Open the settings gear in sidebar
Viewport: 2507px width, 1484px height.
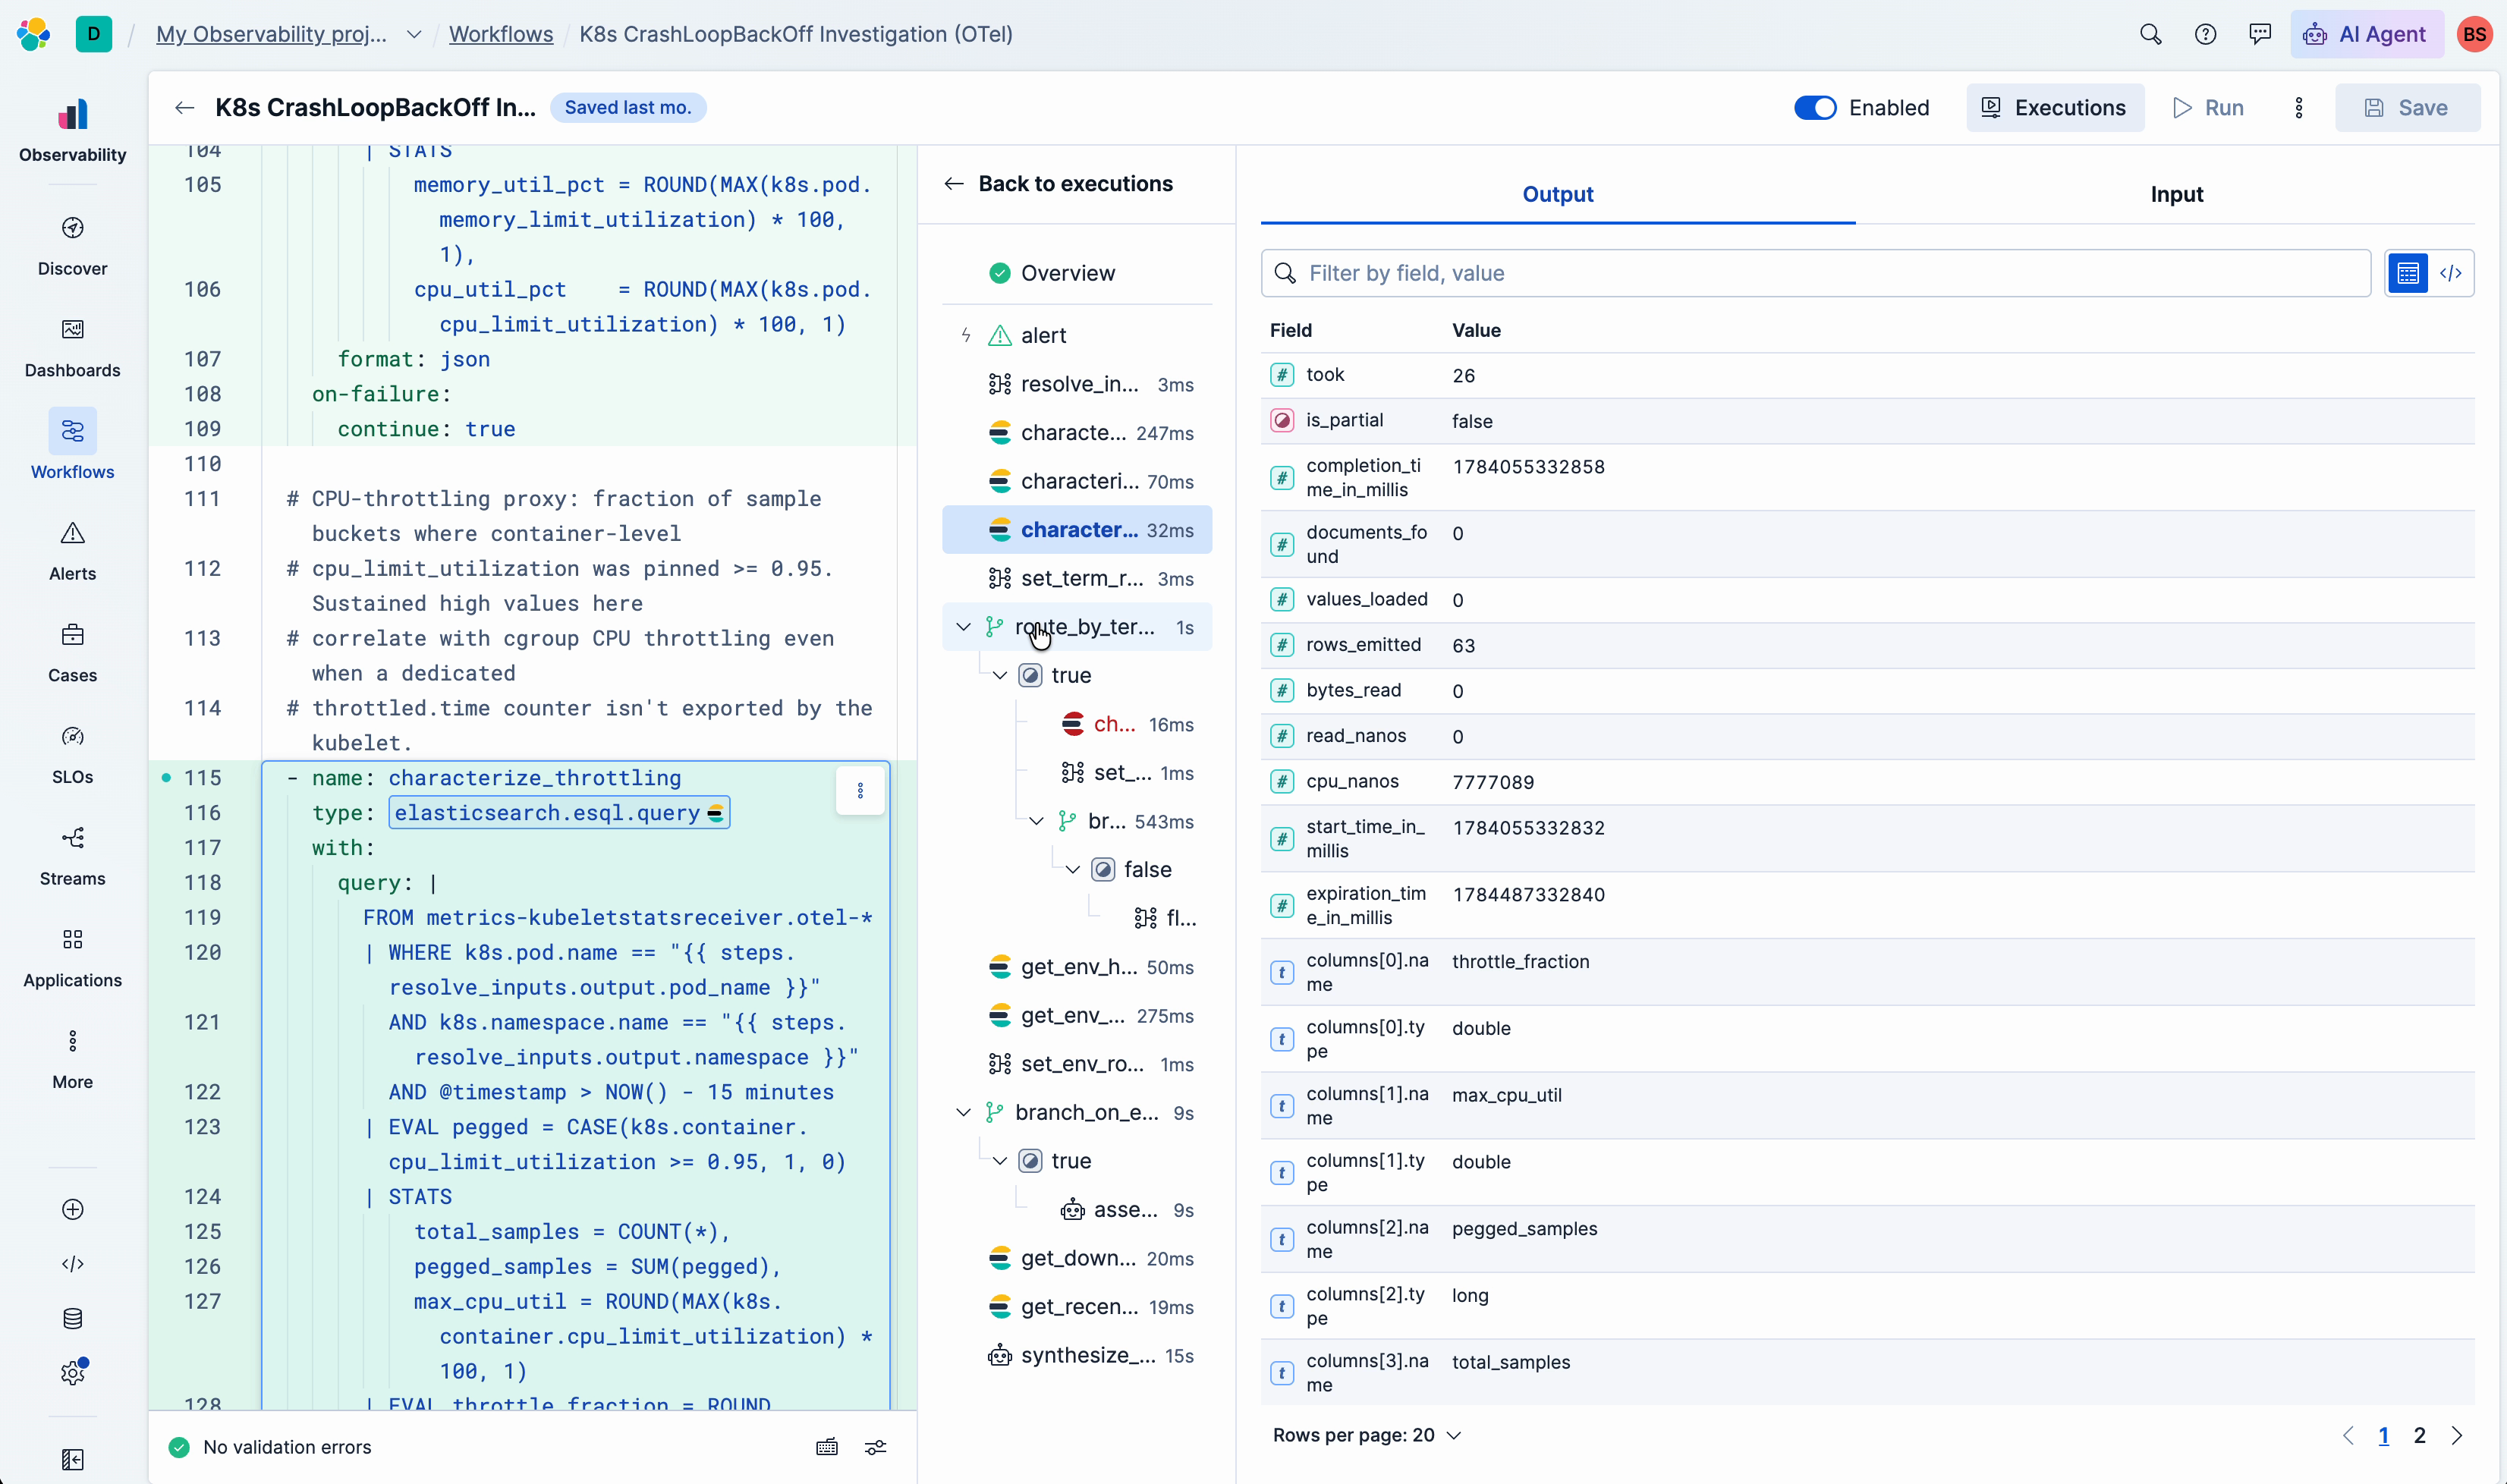[72, 1372]
